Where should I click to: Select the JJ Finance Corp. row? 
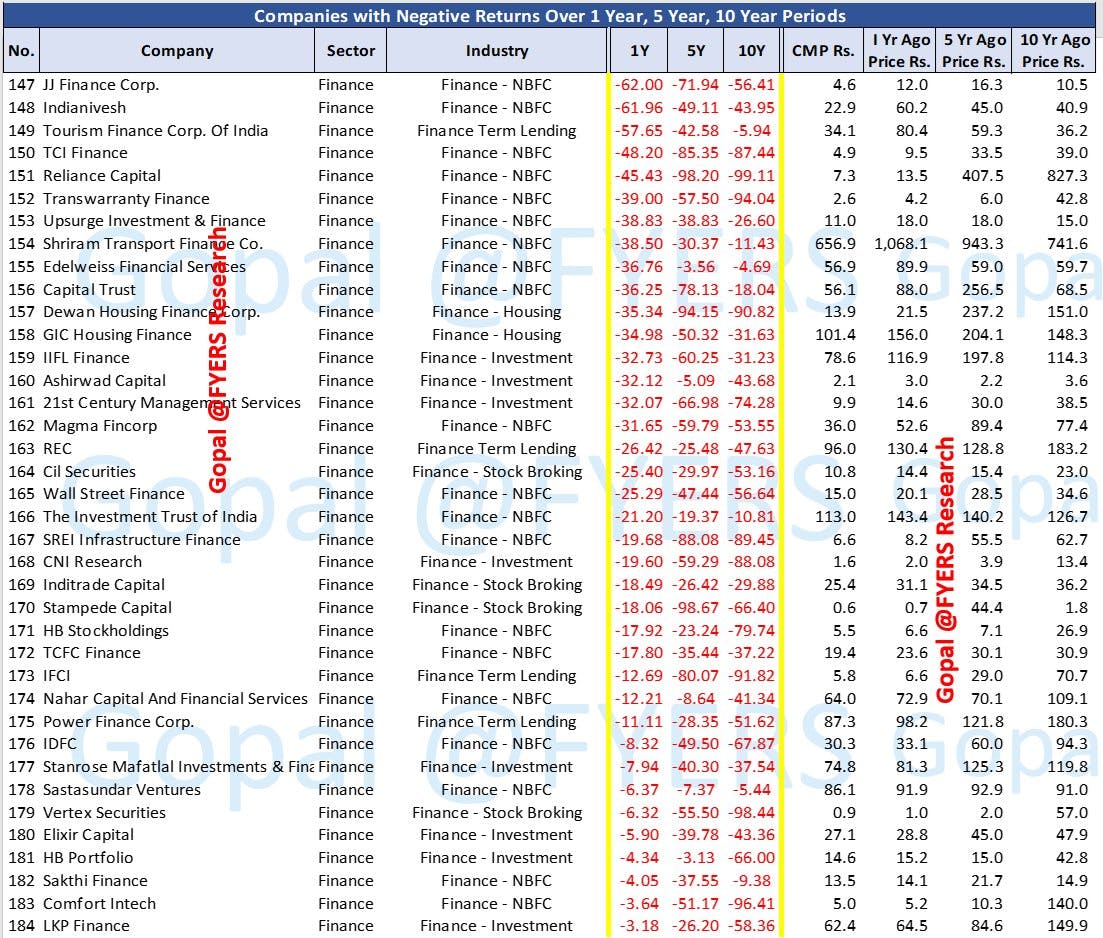(x=549, y=85)
